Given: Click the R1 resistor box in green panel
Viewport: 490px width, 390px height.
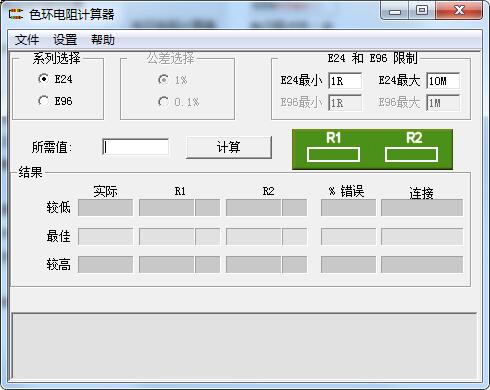Looking at the screenshot, I should pos(333,155).
